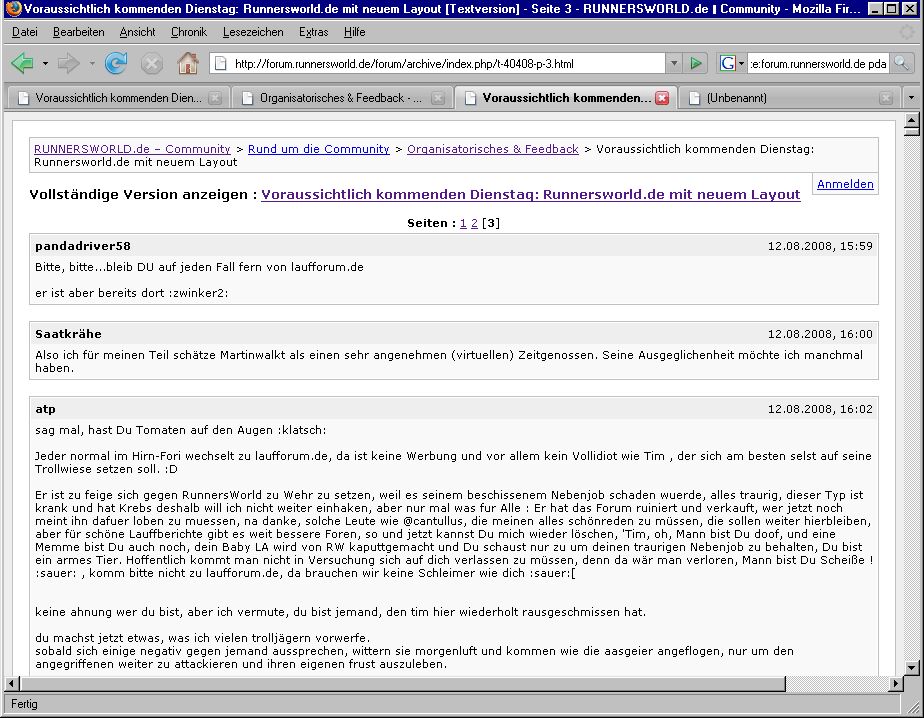Open the back history dropdown arrow
The image size is (924, 718).
pyautogui.click(x=45, y=63)
